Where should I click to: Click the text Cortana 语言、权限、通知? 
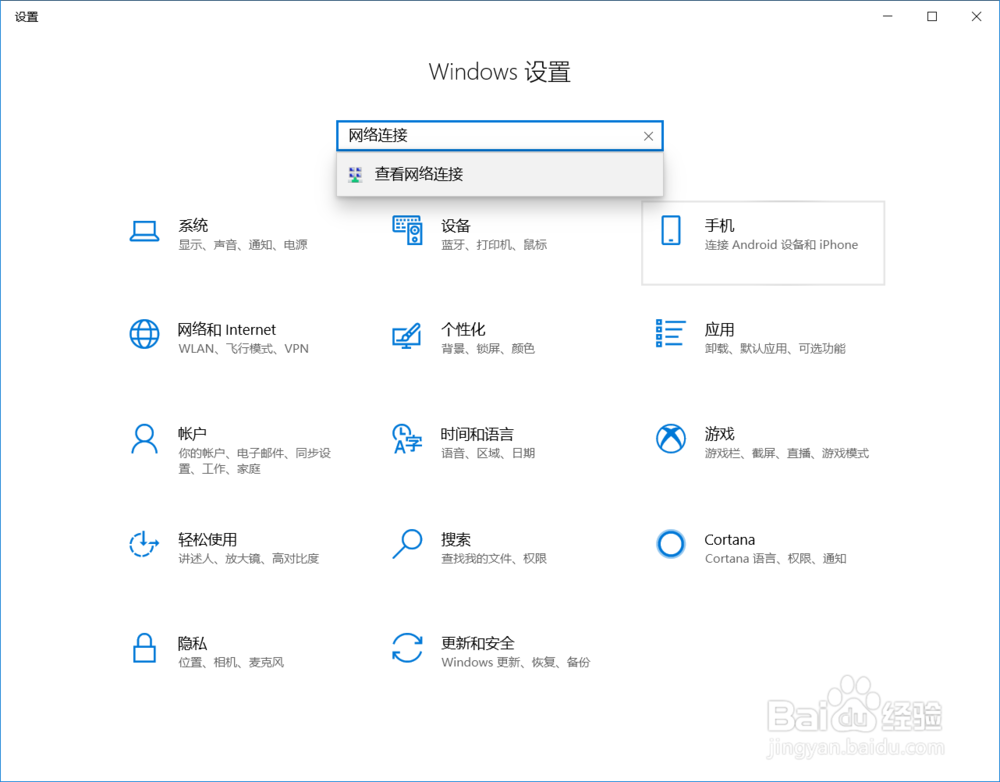click(x=776, y=559)
